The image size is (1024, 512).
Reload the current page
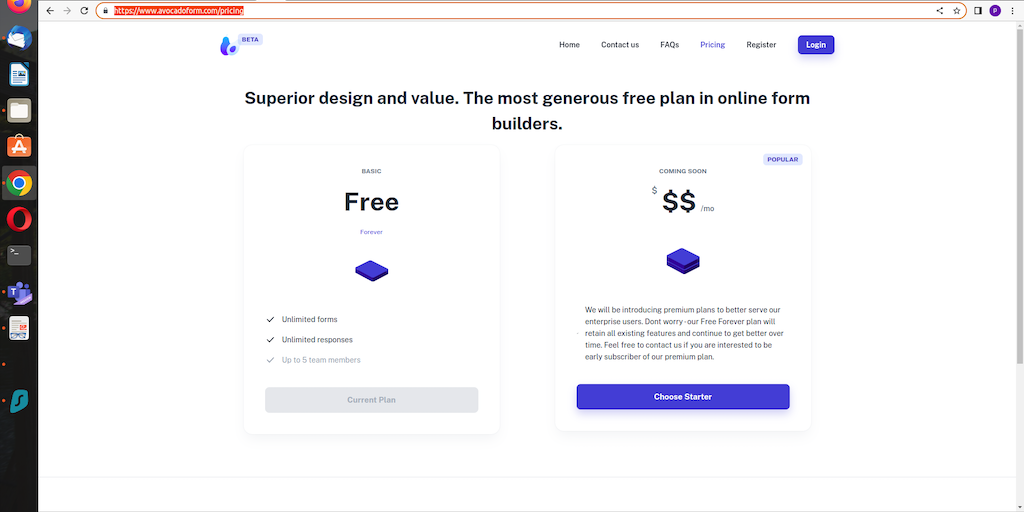(x=84, y=10)
